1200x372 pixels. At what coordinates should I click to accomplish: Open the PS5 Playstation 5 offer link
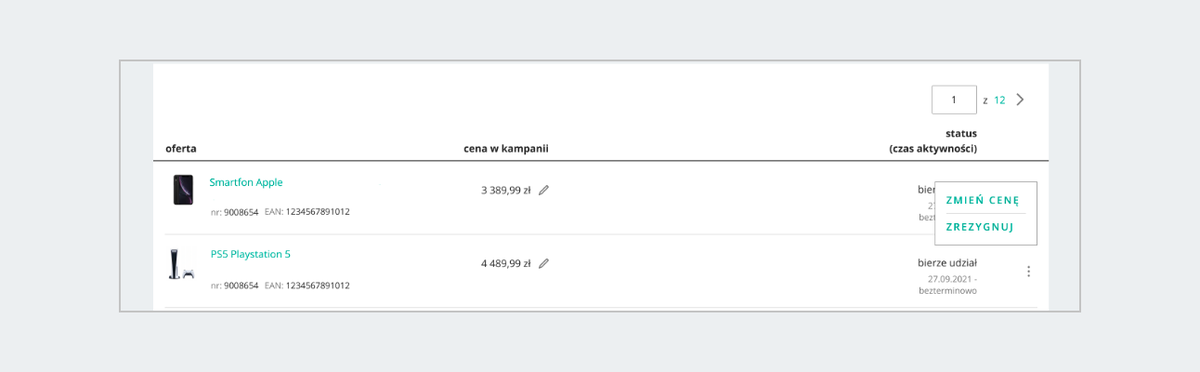[250, 254]
